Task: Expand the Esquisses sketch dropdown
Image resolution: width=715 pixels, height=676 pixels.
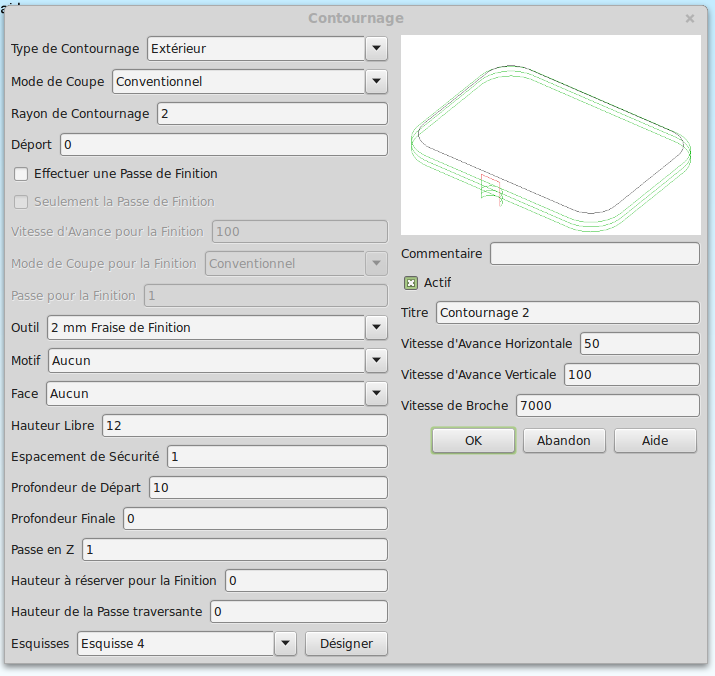Action: [x=285, y=644]
